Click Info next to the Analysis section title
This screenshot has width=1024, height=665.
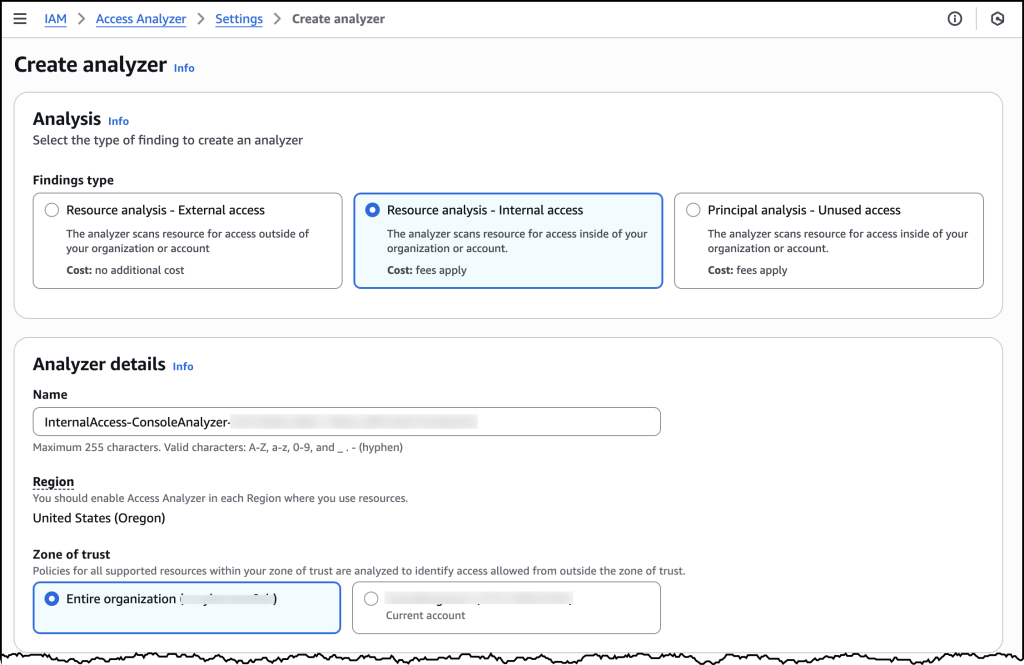coord(118,120)
